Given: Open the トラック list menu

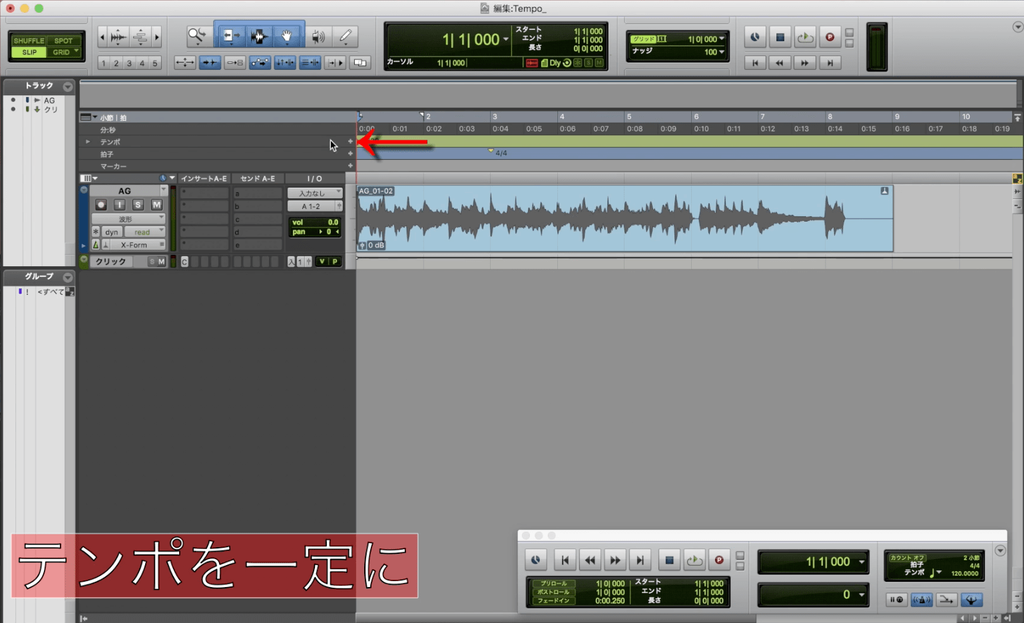Looking at the screenshot, I should point(67,86).
